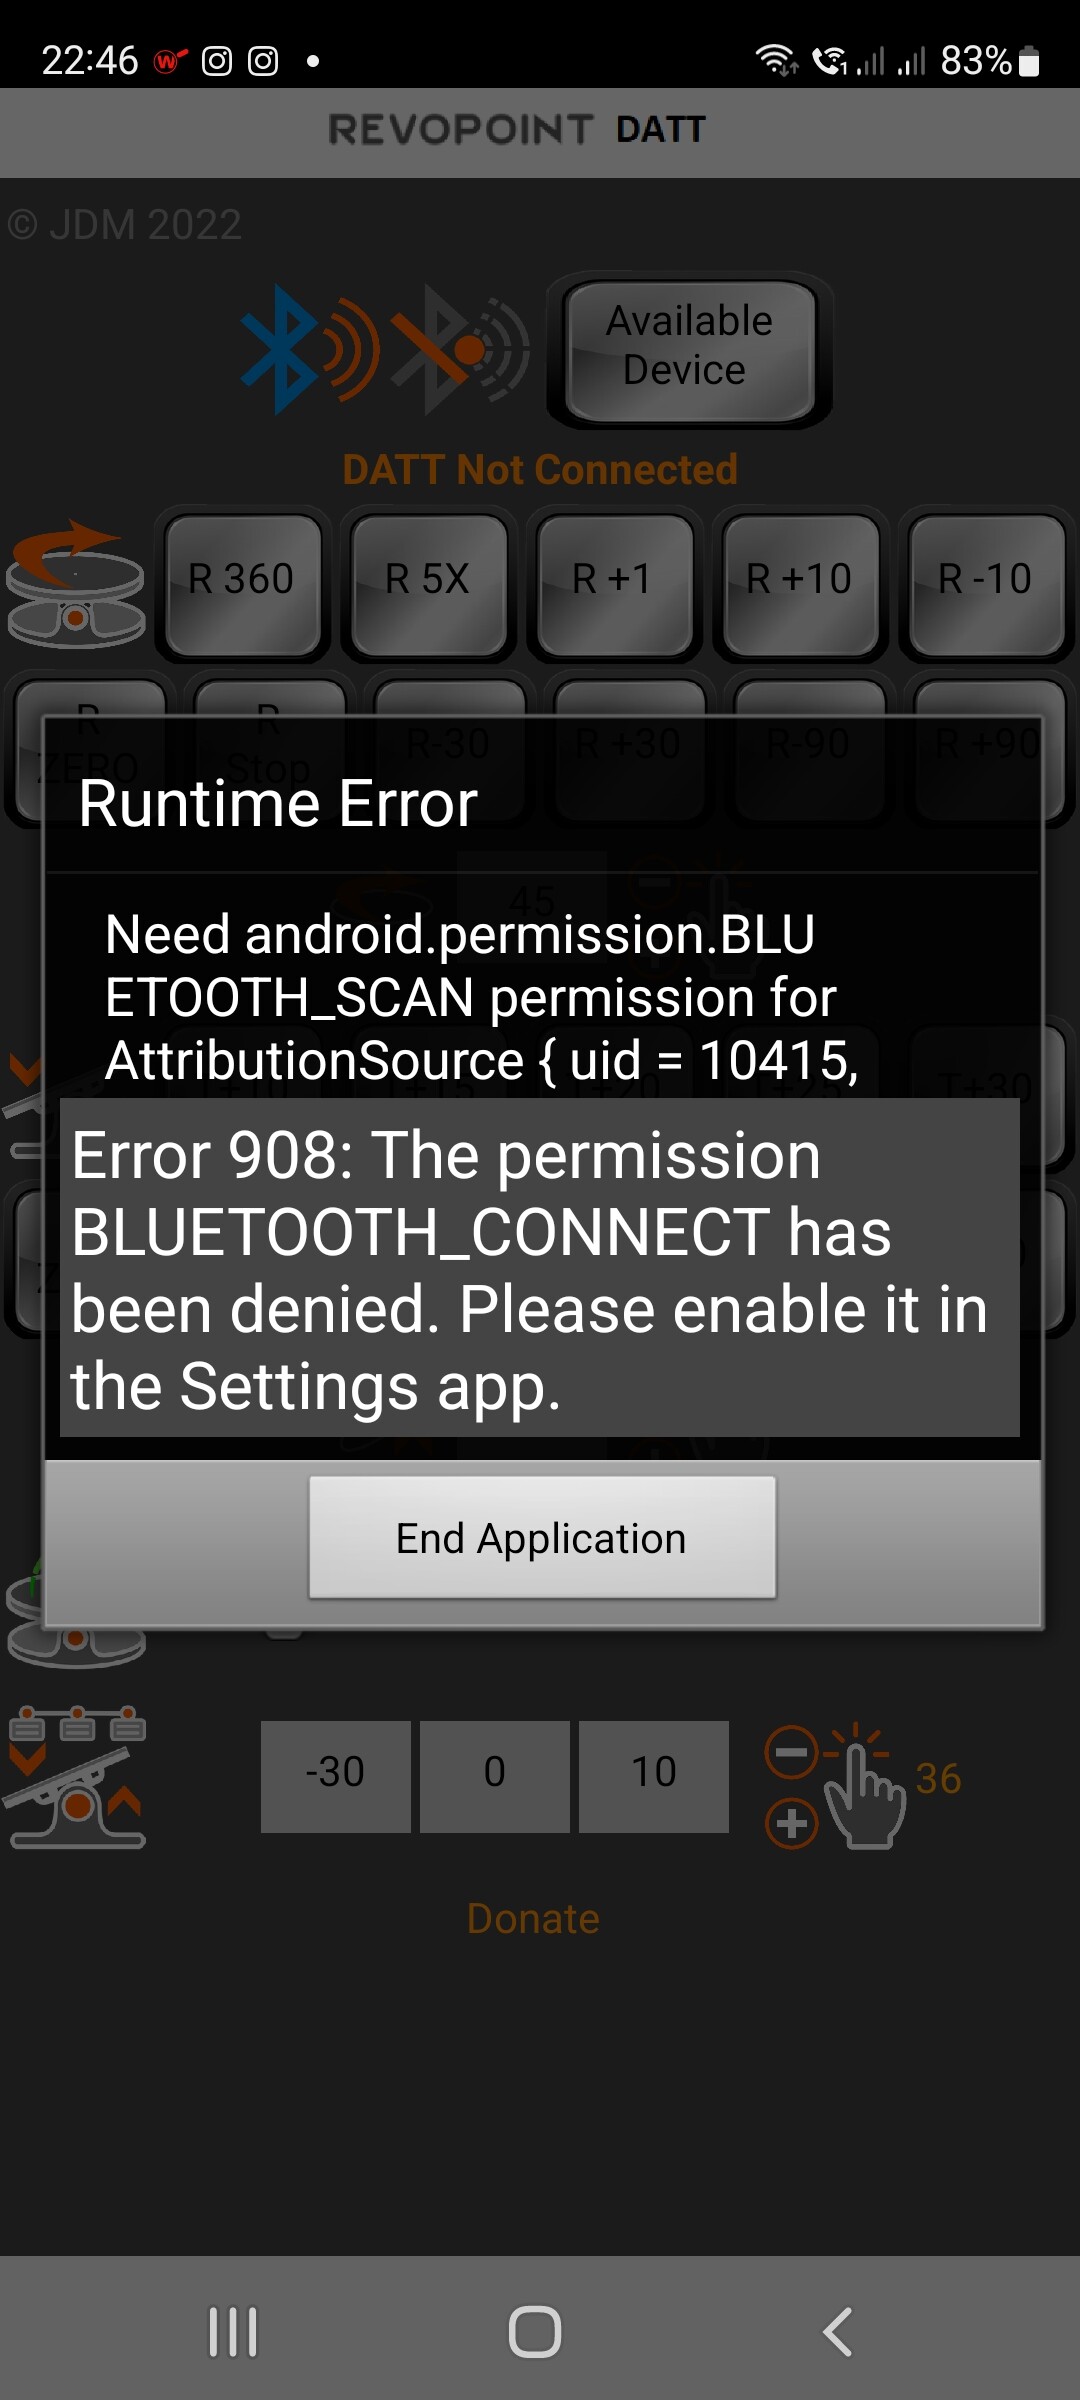Open the Donate link
The width and height of the screenshot is (1080, 2400).
533,1918
